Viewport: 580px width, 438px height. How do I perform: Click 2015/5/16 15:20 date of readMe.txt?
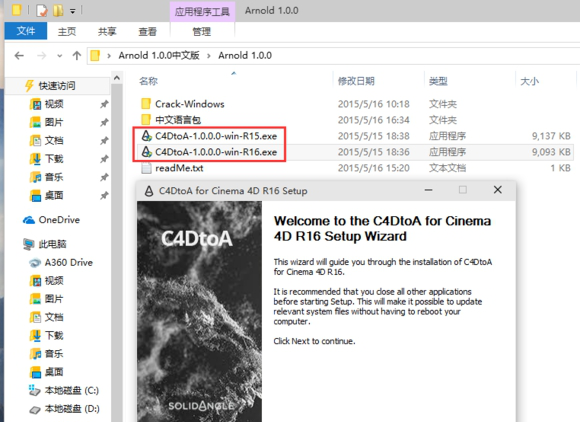click(374, 168)
